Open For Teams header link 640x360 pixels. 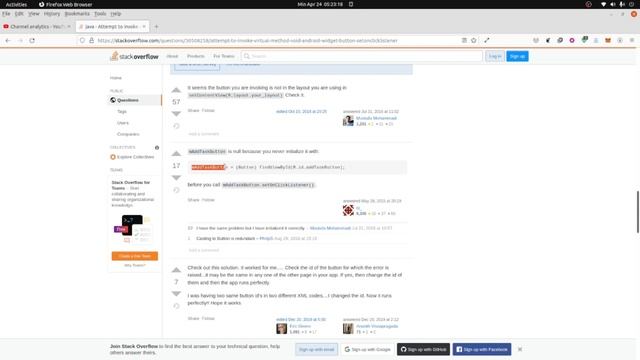point(224,56)
